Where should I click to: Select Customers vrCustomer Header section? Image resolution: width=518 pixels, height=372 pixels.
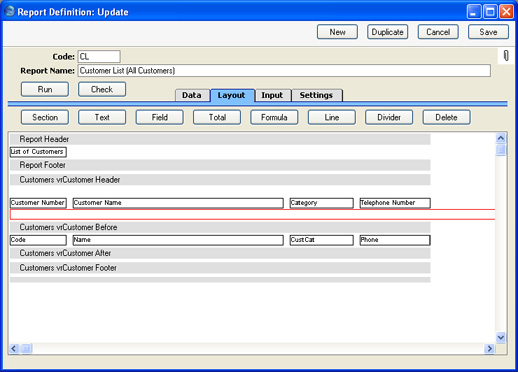[220, 180]
